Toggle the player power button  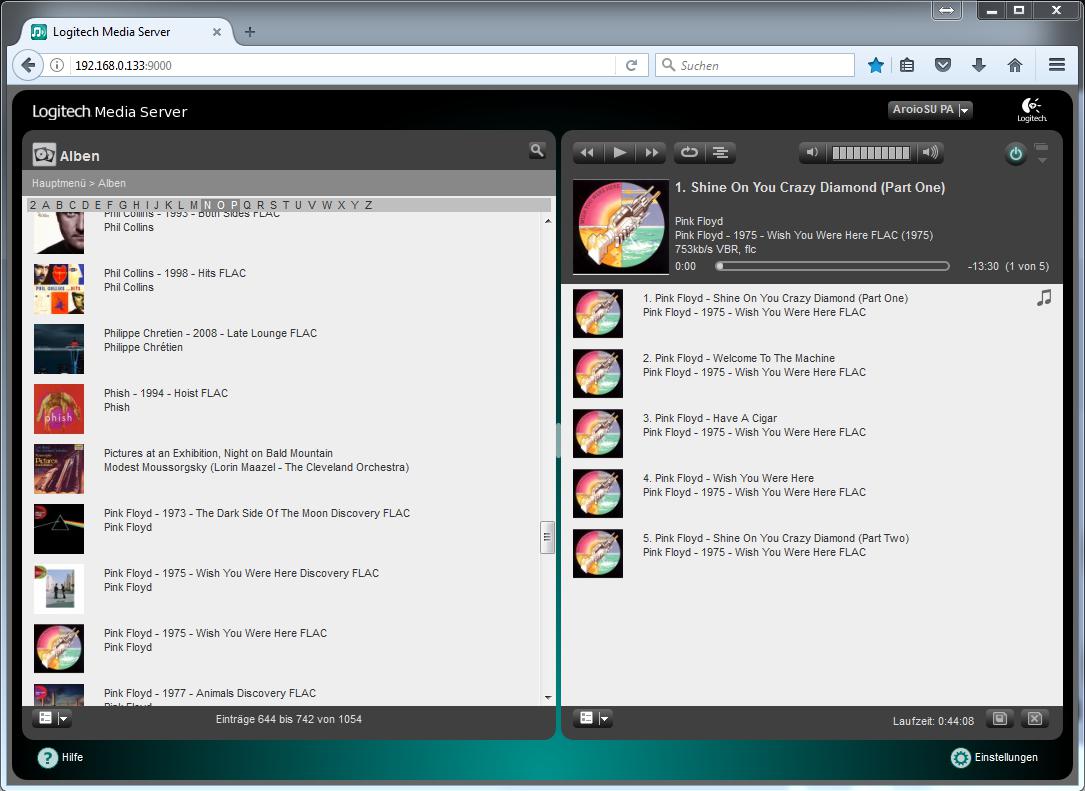pyautogui.click(x=1015, y=154)
